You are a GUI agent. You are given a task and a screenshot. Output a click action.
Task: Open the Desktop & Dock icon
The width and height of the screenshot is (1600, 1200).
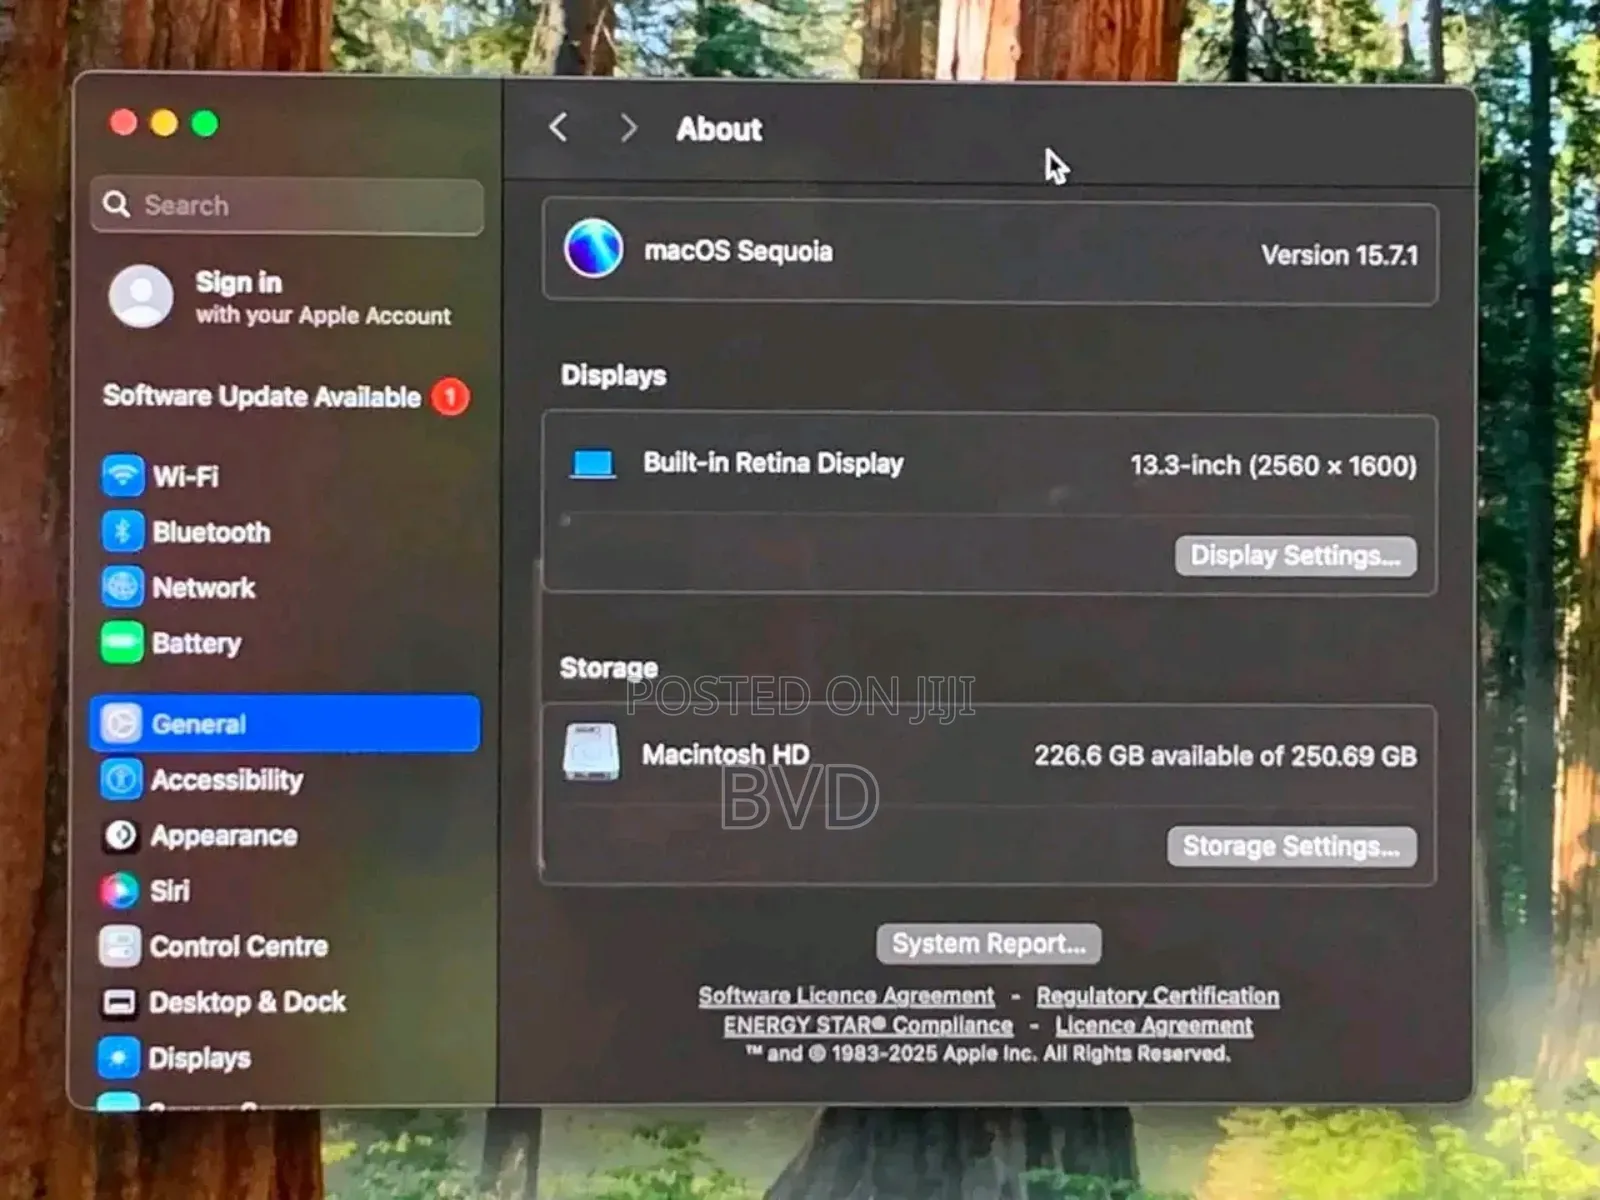[x=119, y=1002]
